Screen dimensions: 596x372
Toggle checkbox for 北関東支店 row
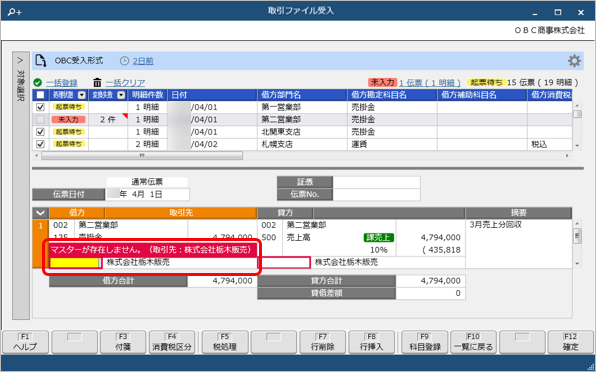point(40,132)
